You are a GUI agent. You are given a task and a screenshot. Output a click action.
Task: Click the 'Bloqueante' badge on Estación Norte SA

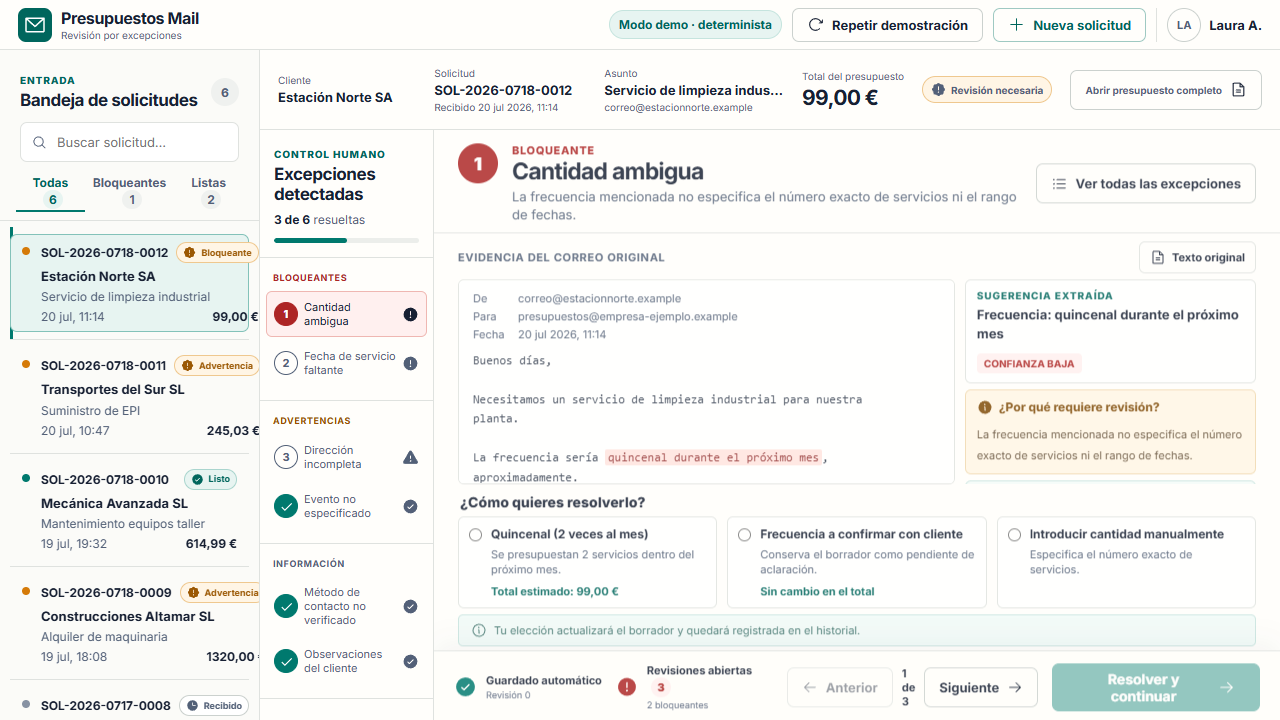(218, 253)
